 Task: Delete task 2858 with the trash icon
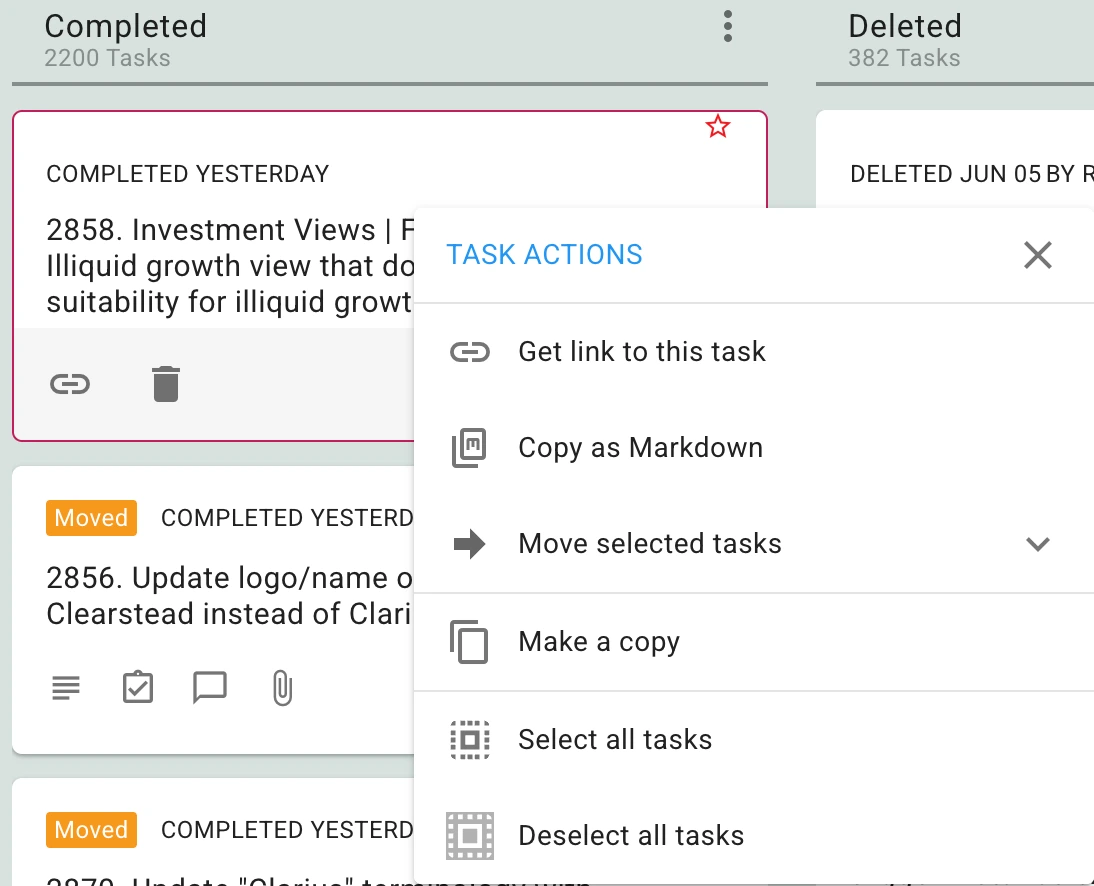pos(166,384)
